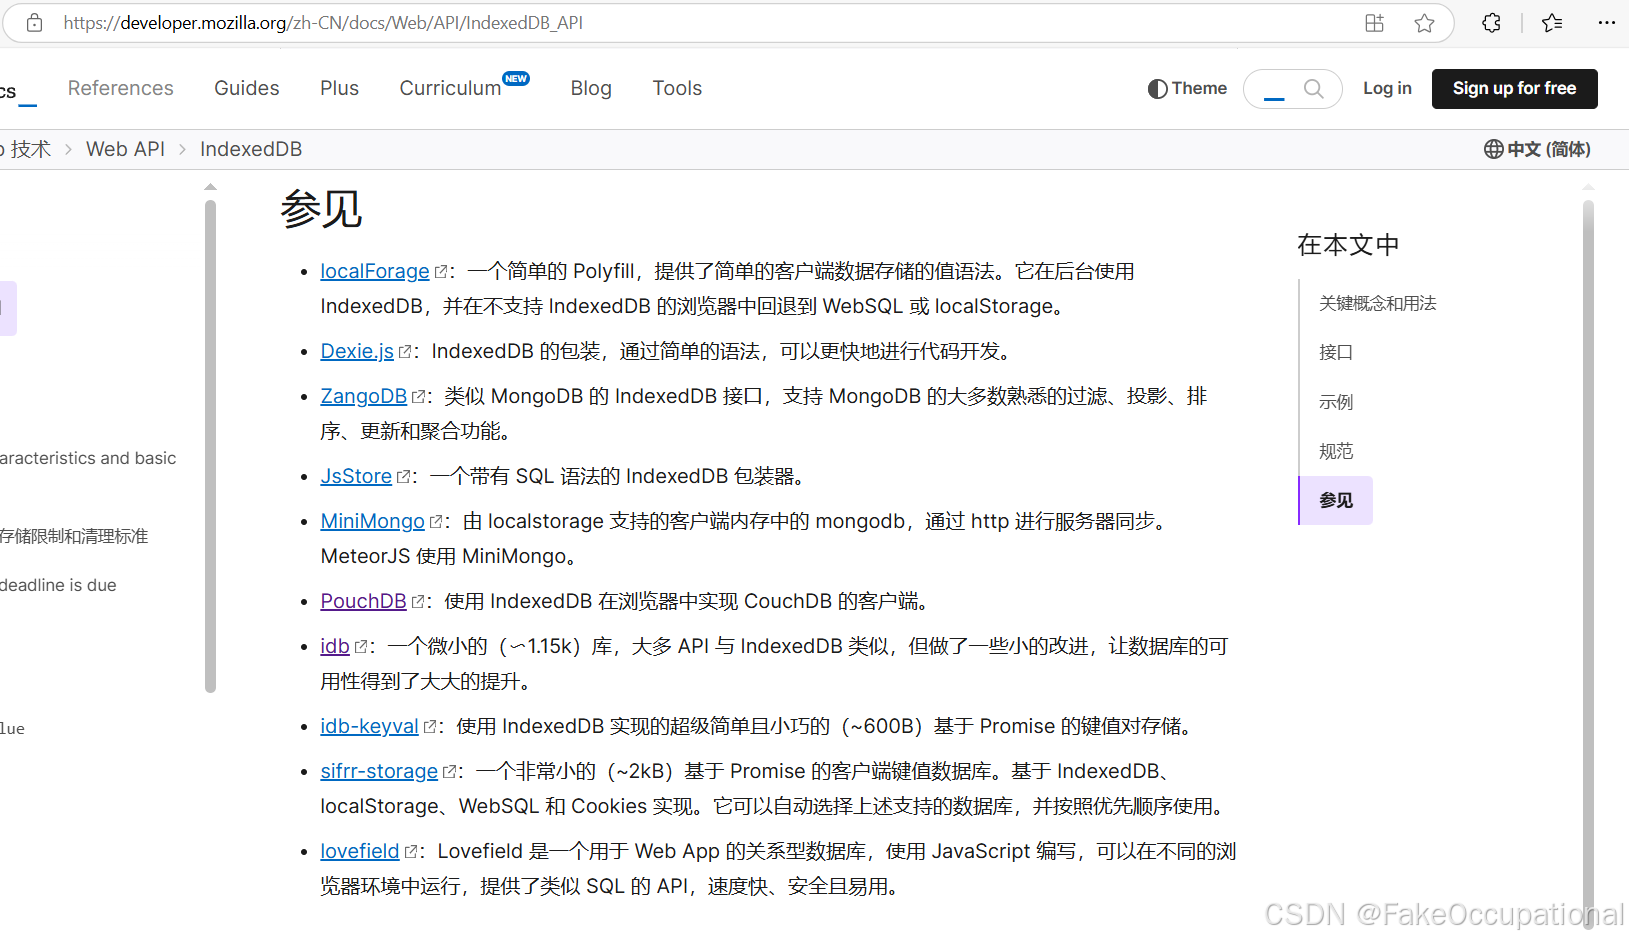The width and height of the screenshot is (1629, 942).
Task: Open the Plus menu
Action: (339, 88)
